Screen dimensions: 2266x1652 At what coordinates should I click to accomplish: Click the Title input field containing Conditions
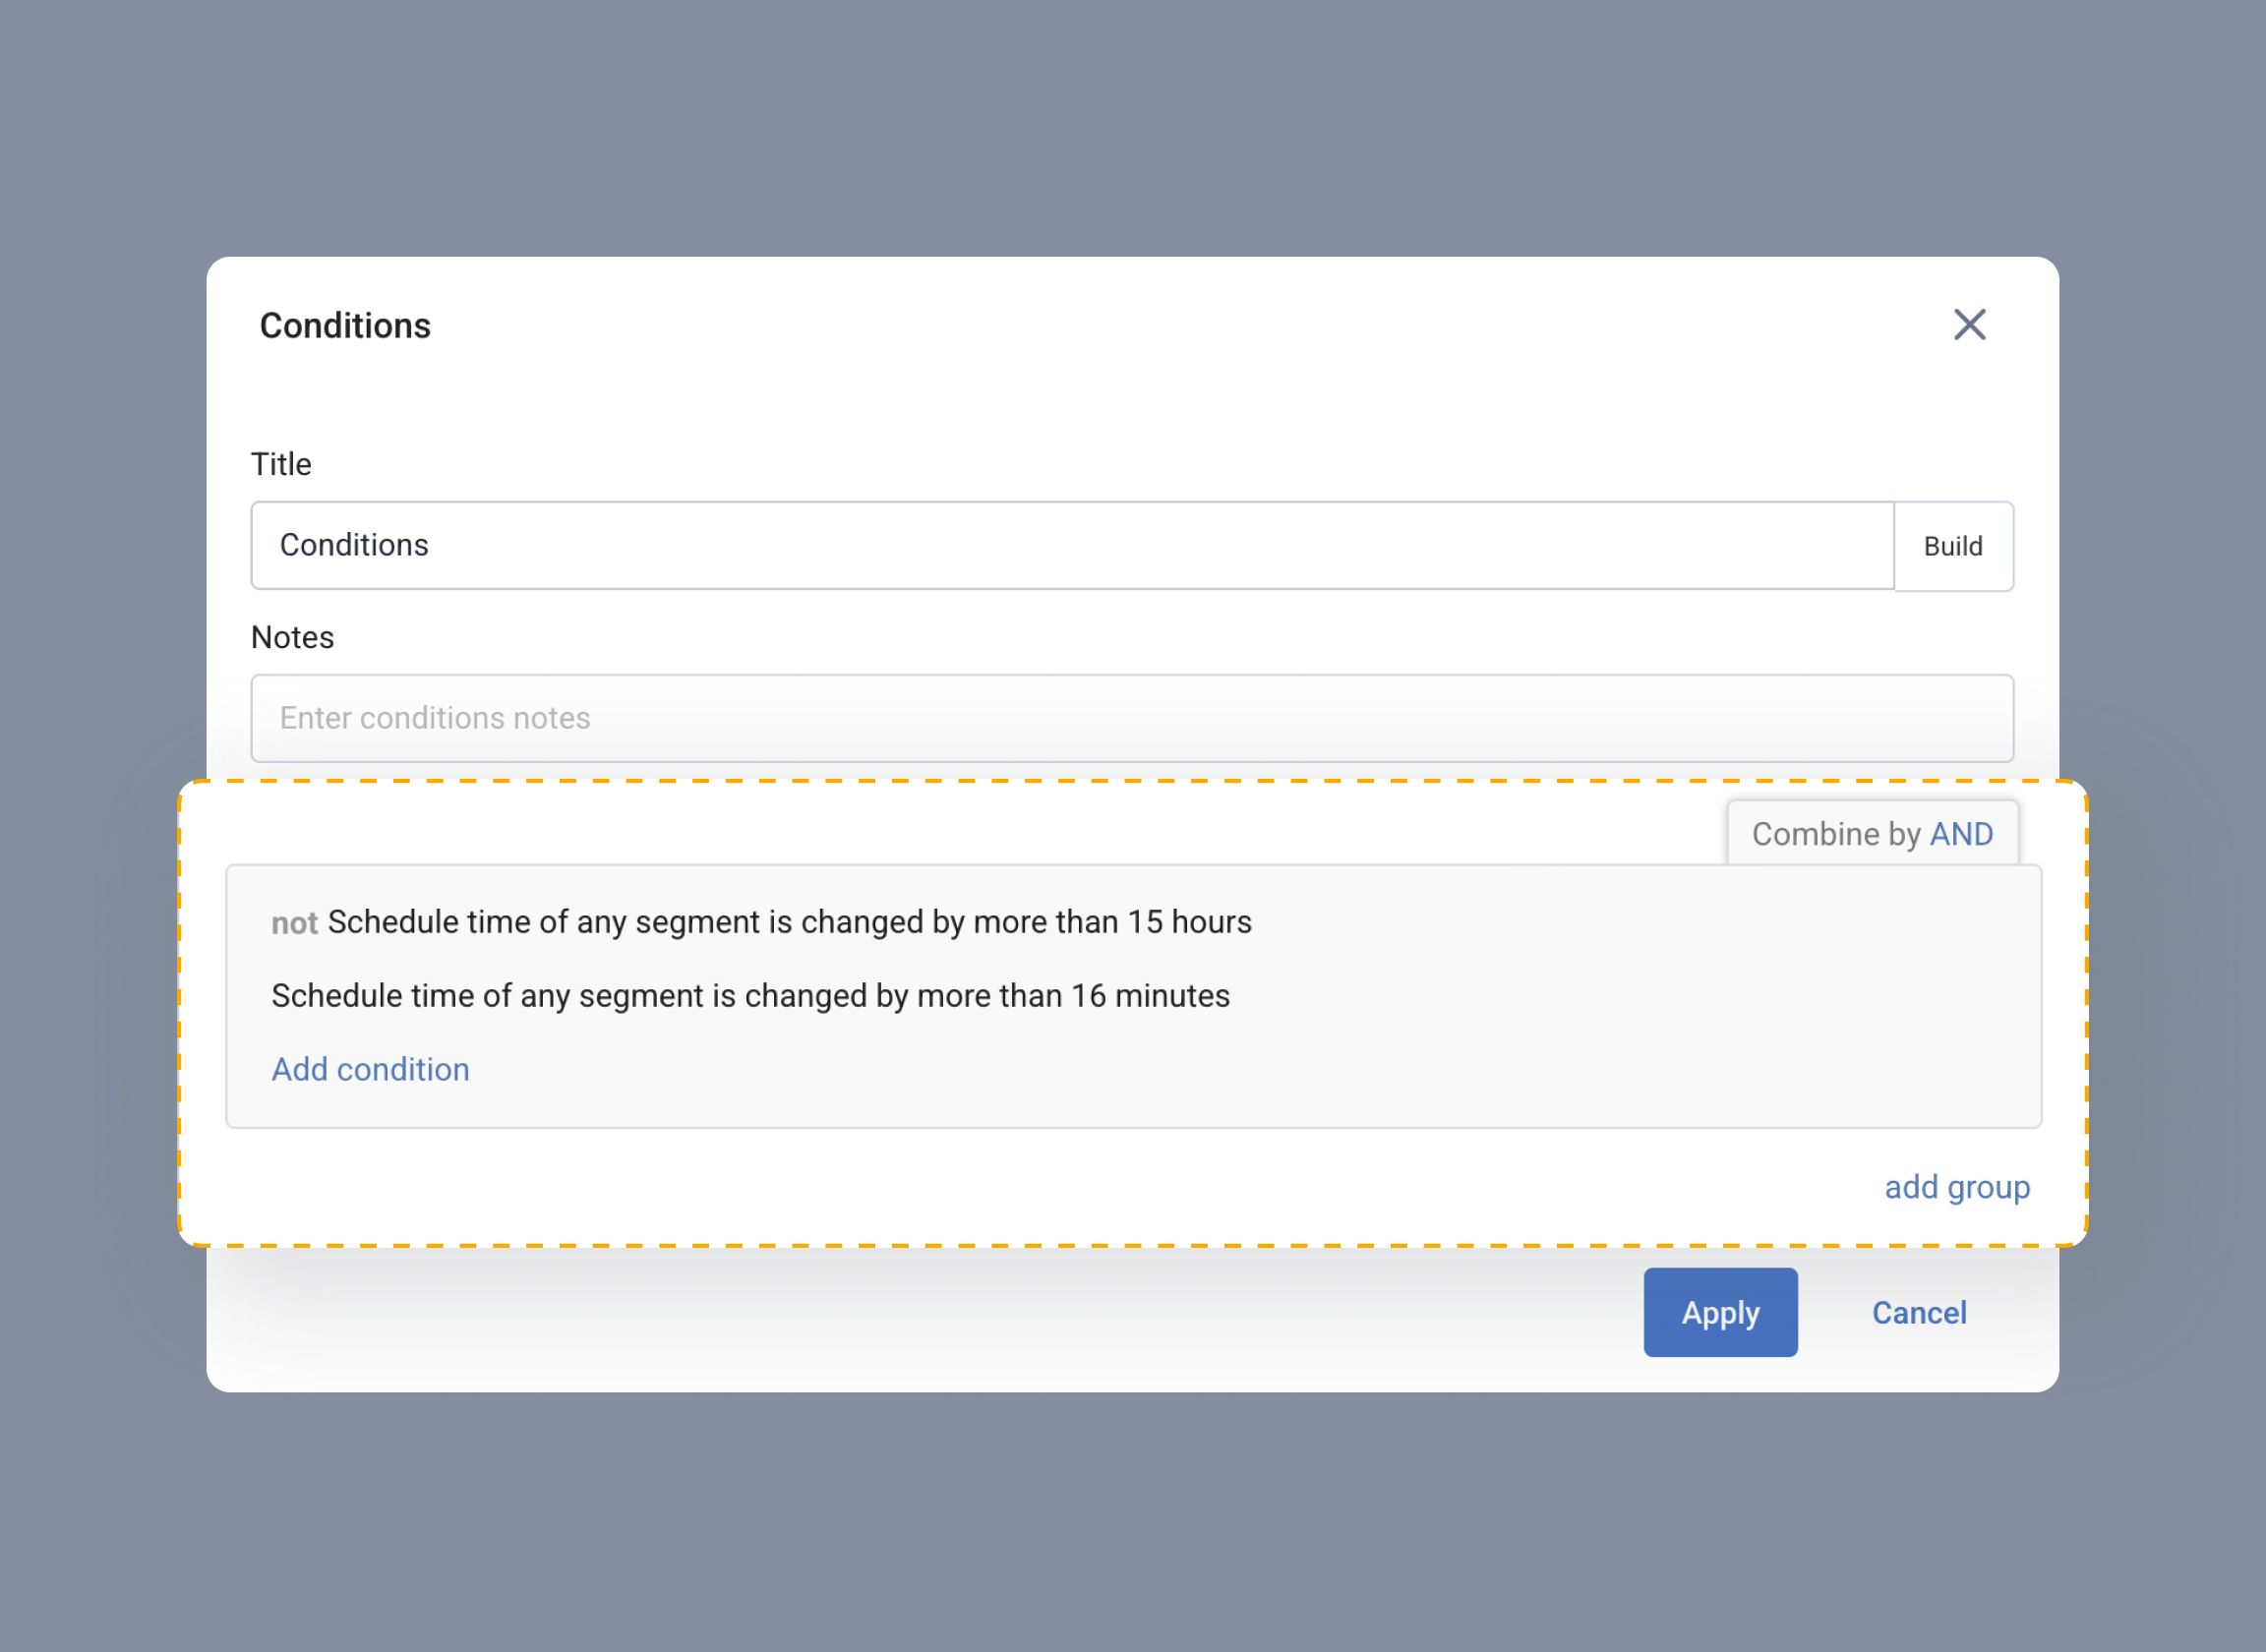[x=1070, y=545]
